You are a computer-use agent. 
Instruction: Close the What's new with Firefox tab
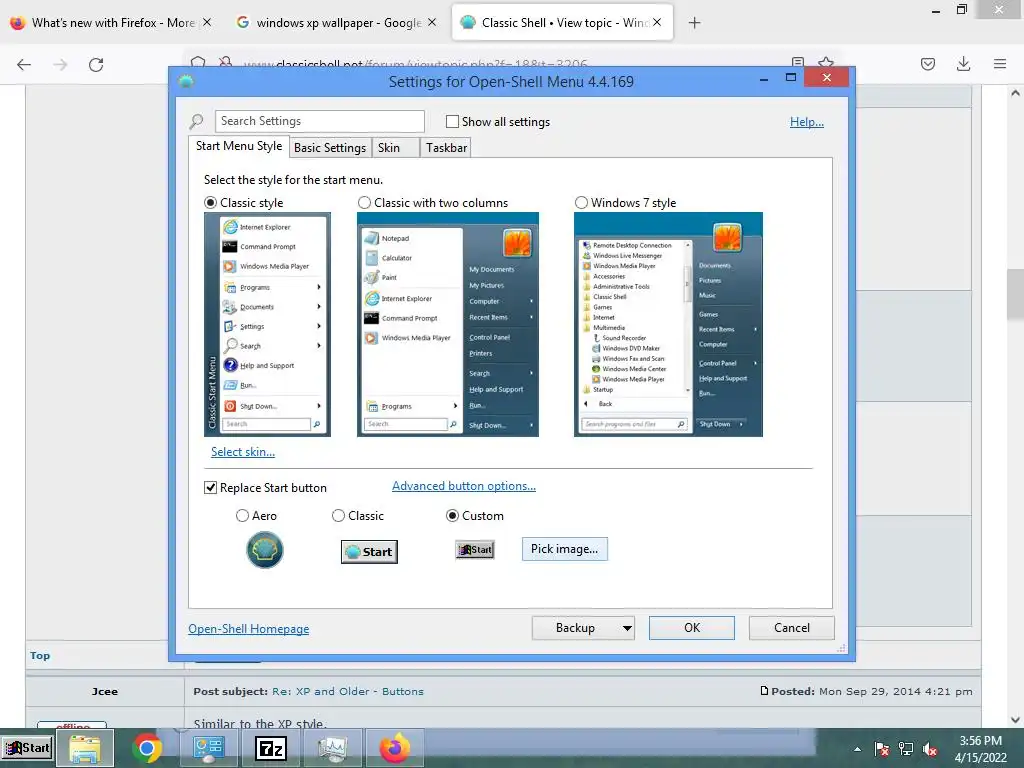[207, 22]
